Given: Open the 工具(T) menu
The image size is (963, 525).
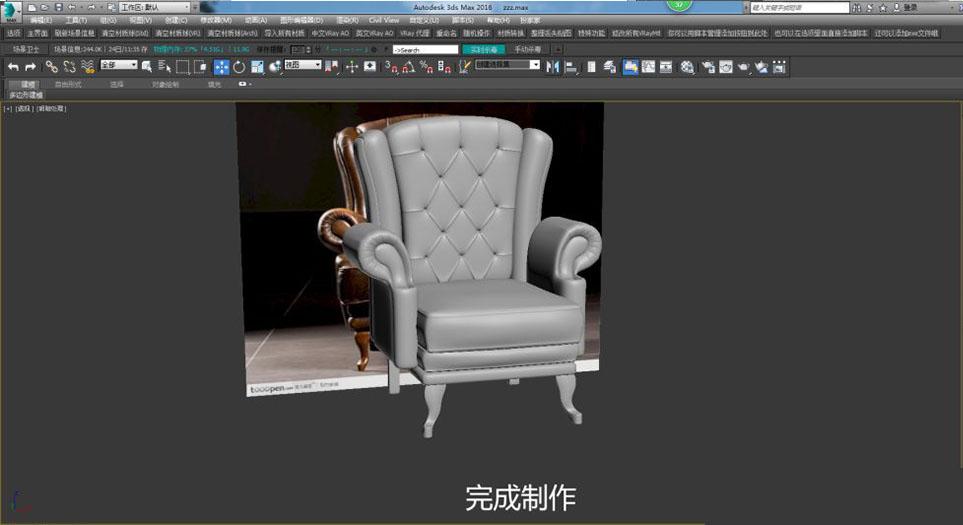Looking at the screenshot, I should [76, 20].
